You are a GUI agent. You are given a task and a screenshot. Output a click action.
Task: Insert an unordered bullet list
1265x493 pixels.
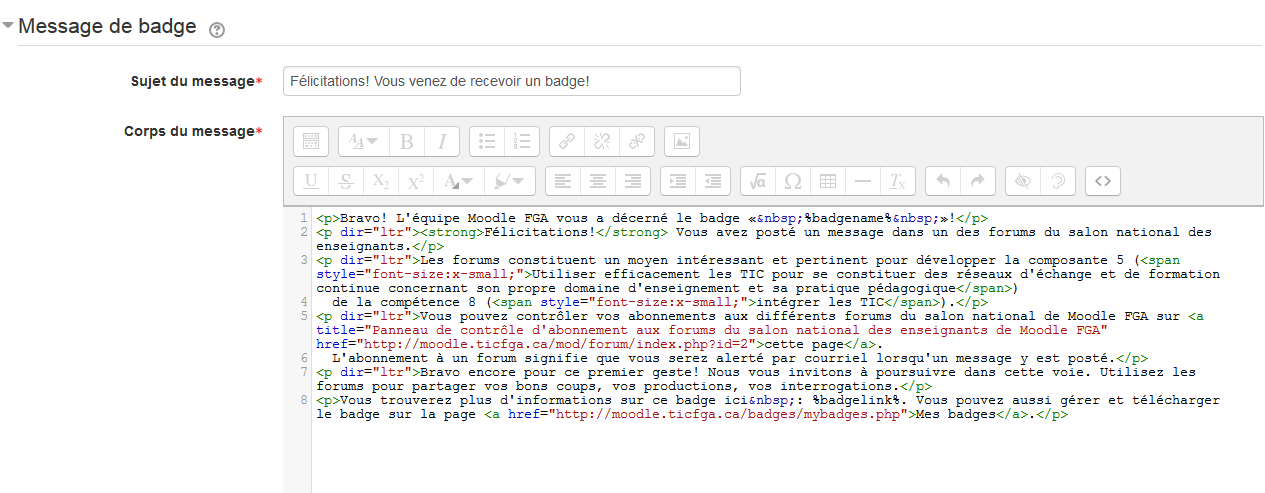[x=487, y=141]
